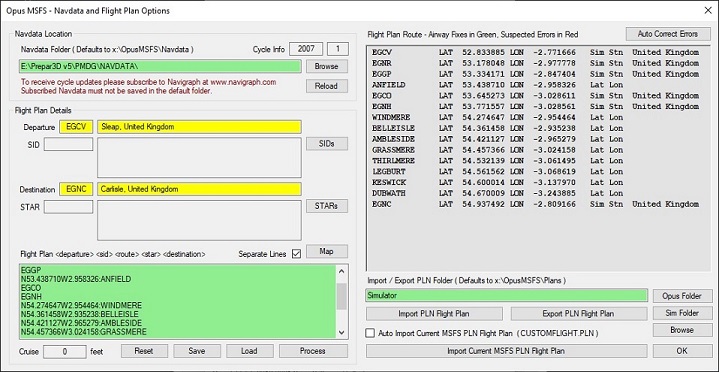
Task: Click the empty STAR code field
Action: tap(68, 207)
